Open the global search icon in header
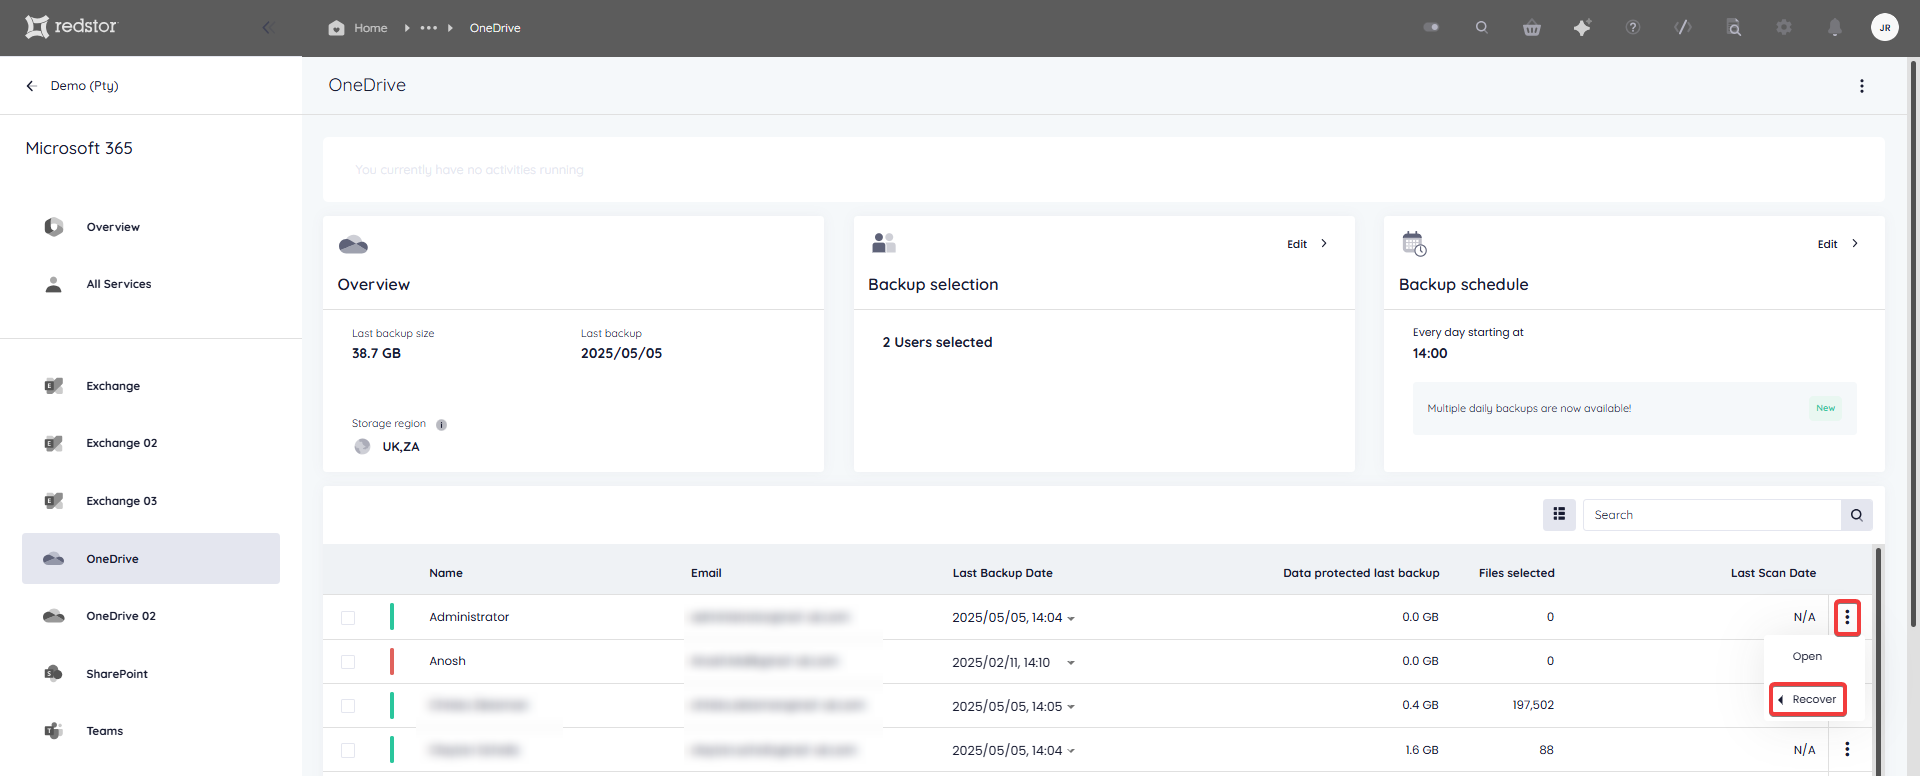The width and height of the screenshot is (1920, 776). (x=1482, y=27)
